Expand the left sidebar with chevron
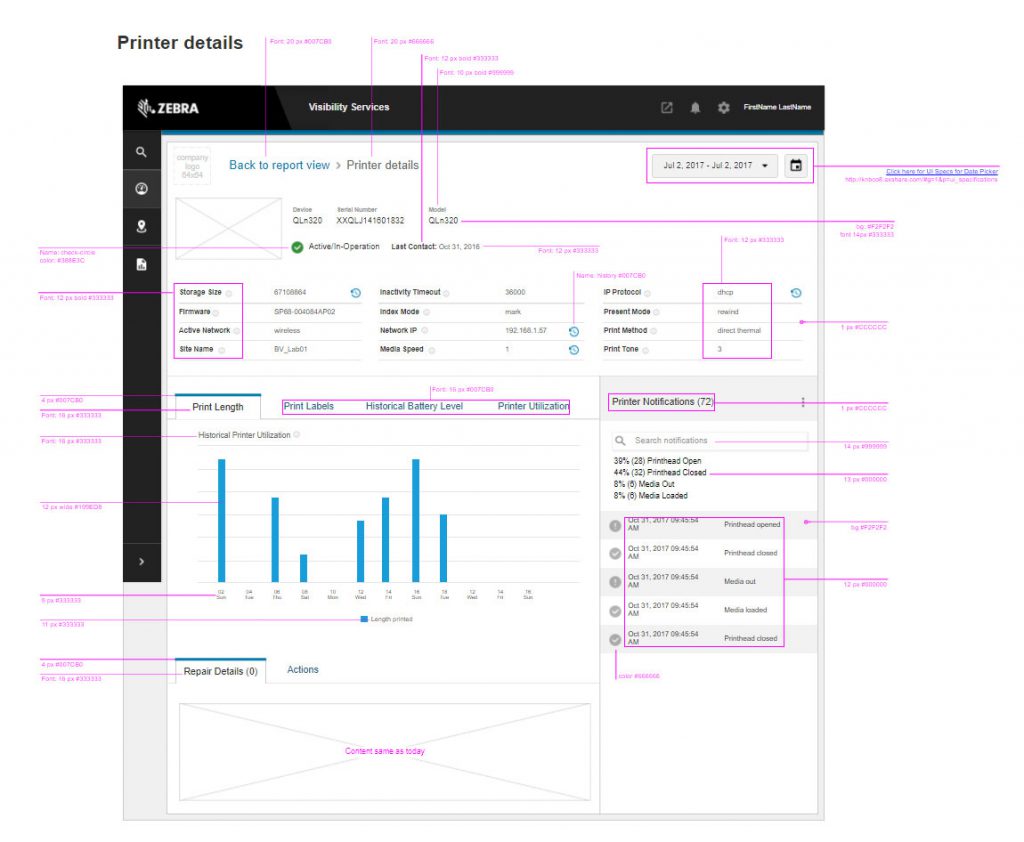The image size is (1024, 842). coord(141,562)
